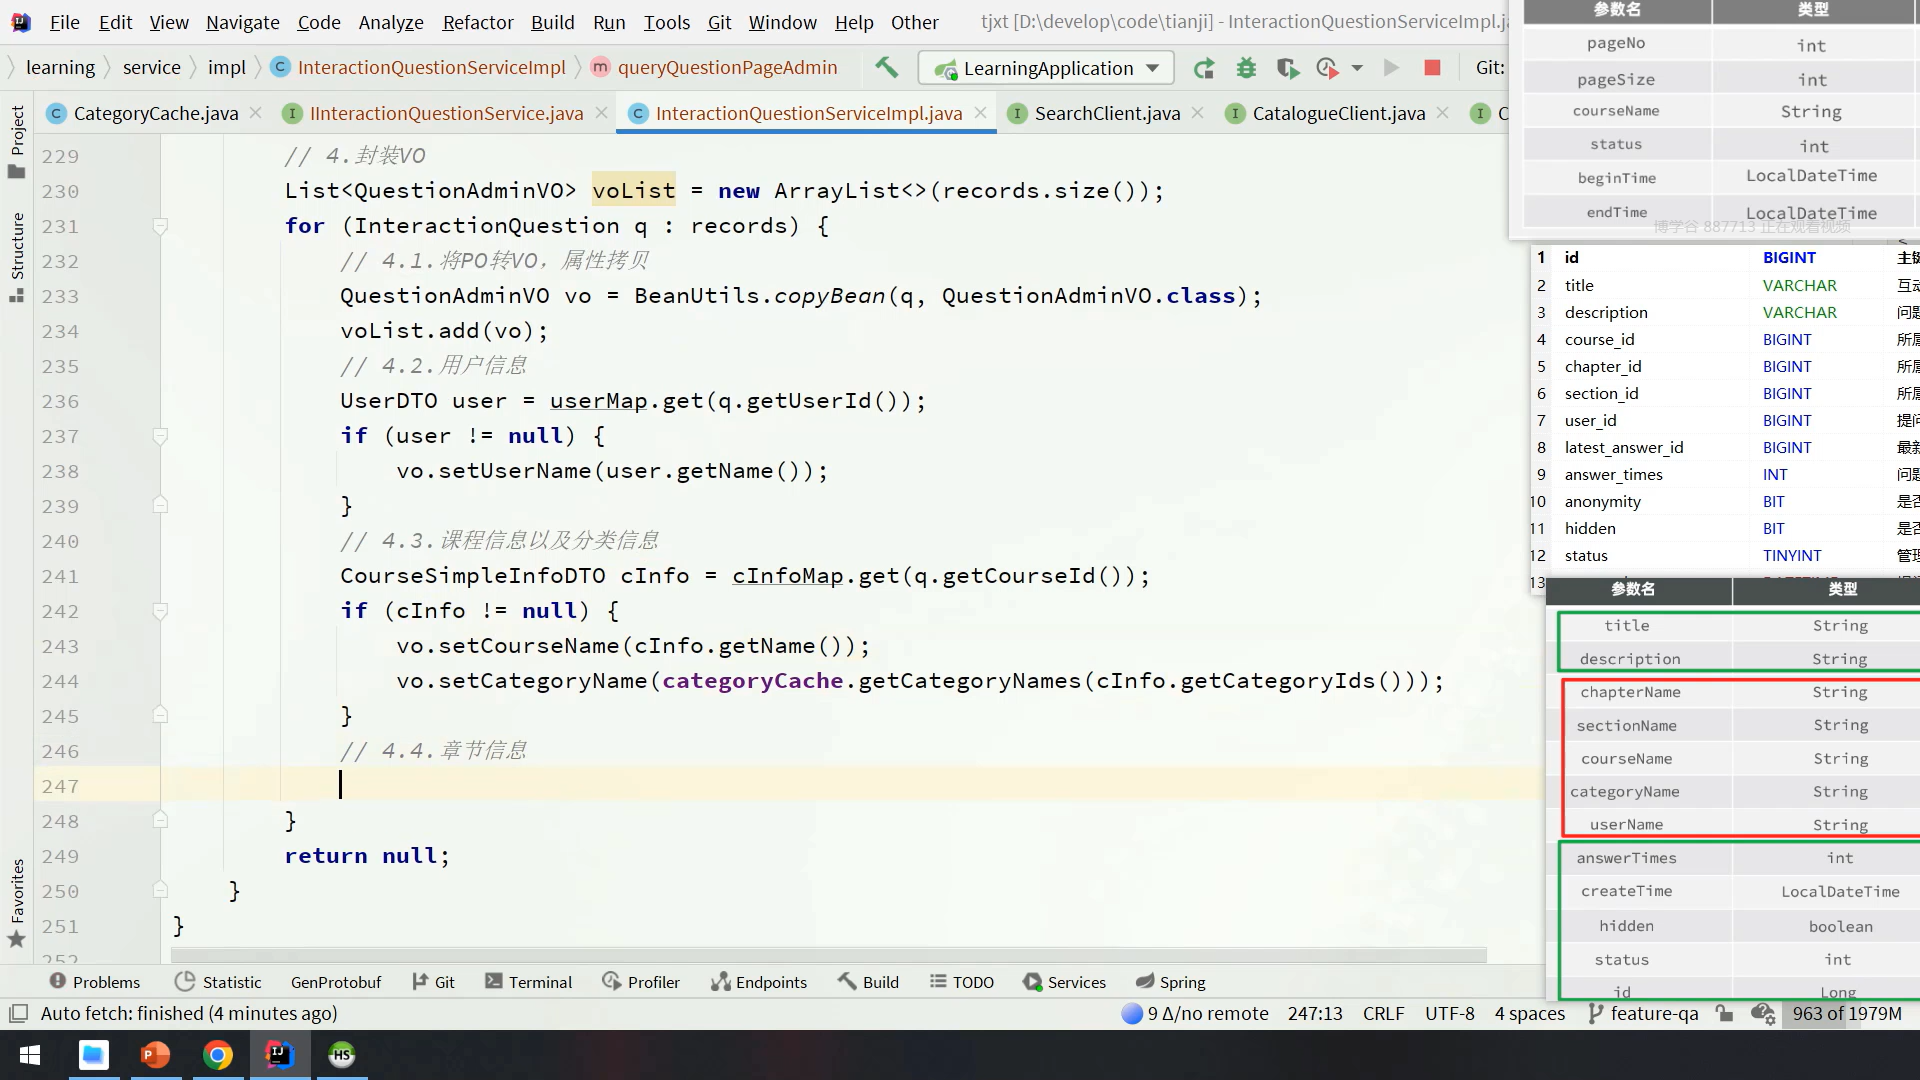1920x1080 pixels.
Task: Click the memory usage indicator
Action: pos(1846,1013)
